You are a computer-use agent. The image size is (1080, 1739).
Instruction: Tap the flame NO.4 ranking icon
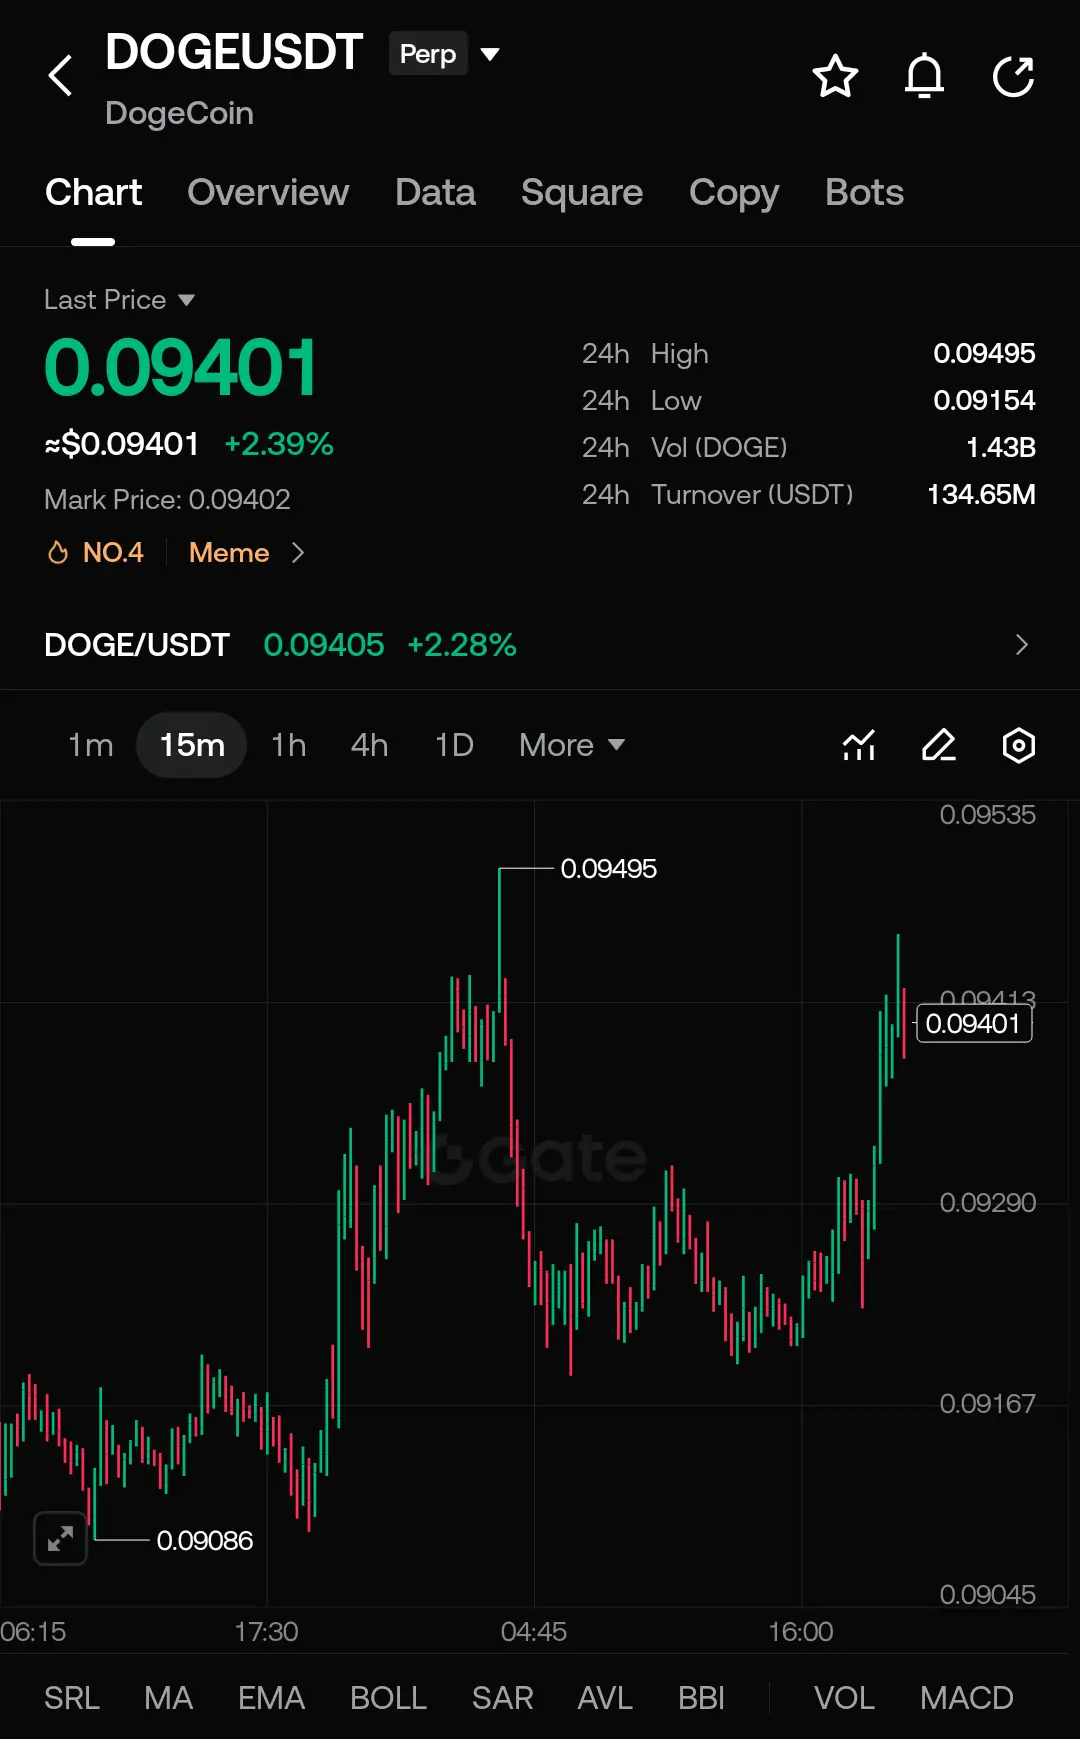click(x=58, y=552)
